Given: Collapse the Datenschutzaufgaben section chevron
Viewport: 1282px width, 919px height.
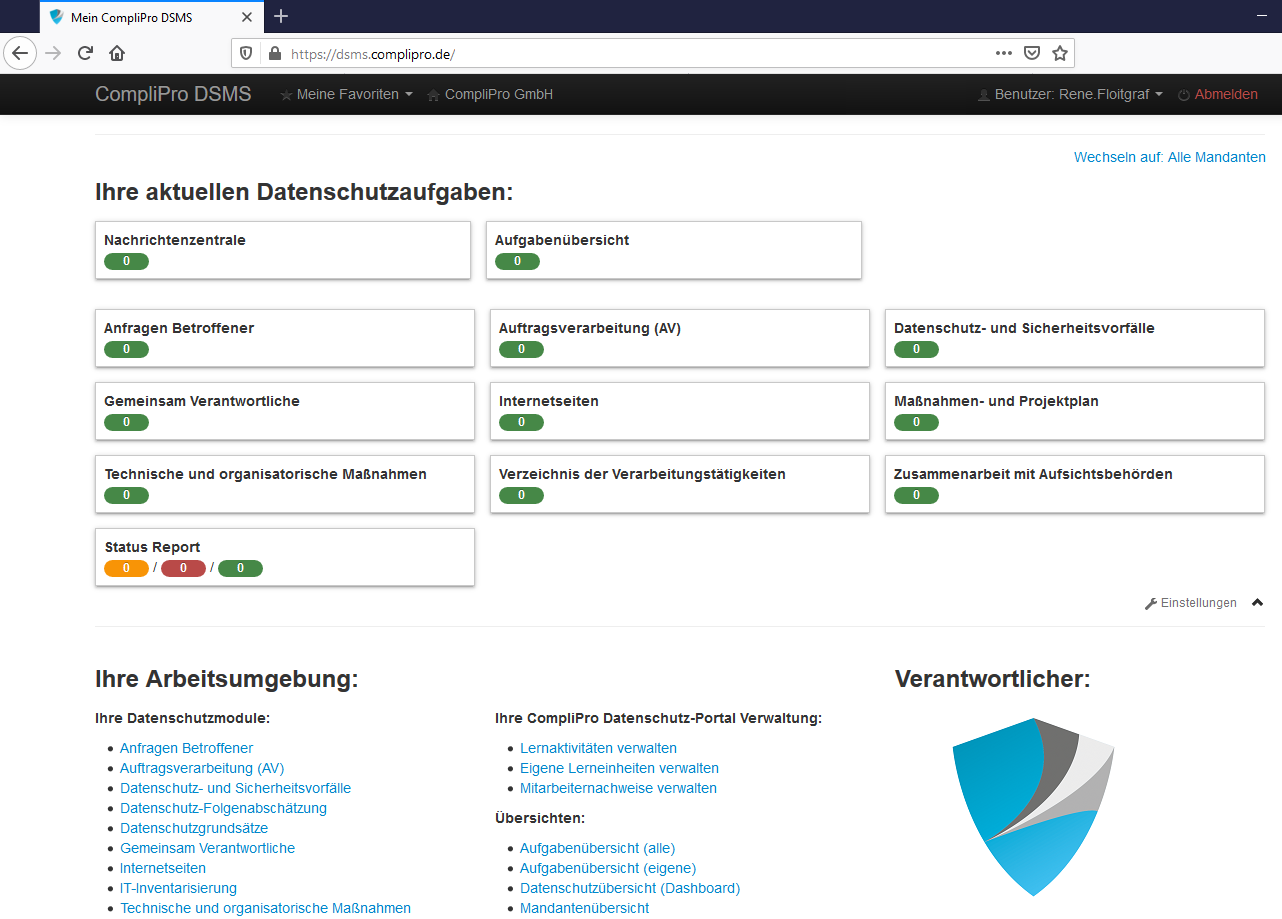Looking at the screenshot, I should 1258,603.
